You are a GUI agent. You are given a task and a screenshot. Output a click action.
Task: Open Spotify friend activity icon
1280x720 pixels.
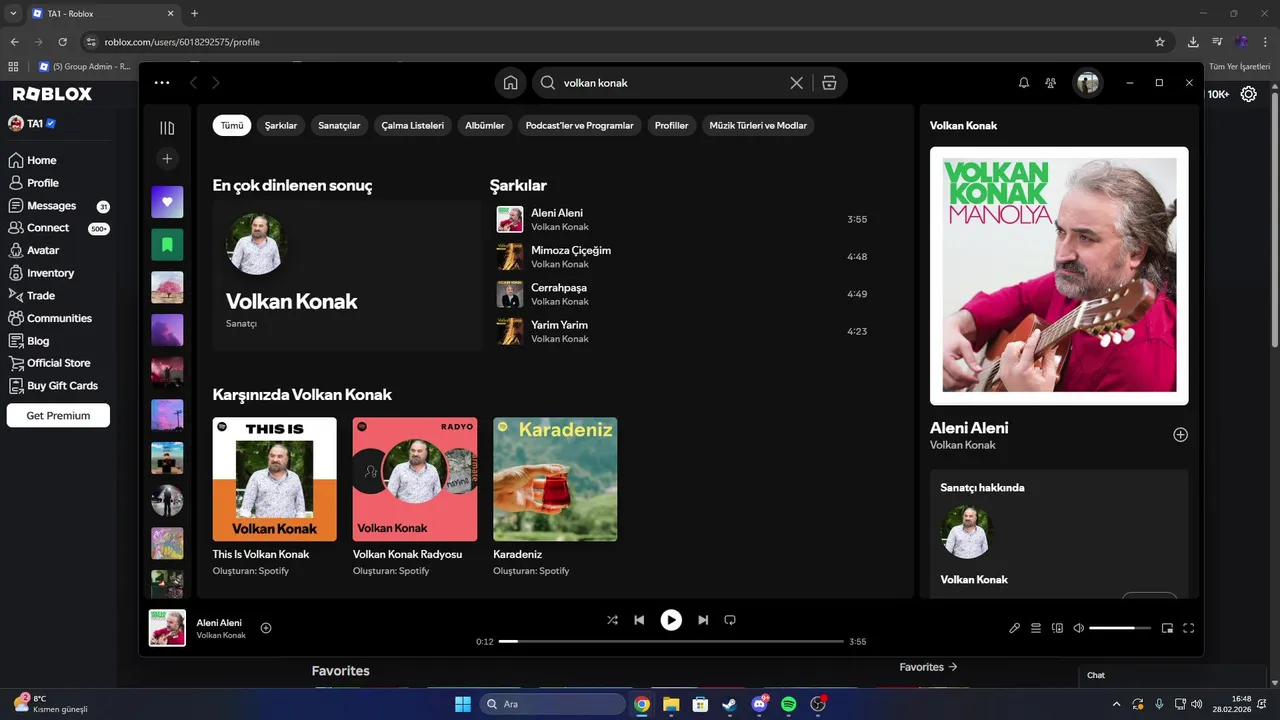1050,83
